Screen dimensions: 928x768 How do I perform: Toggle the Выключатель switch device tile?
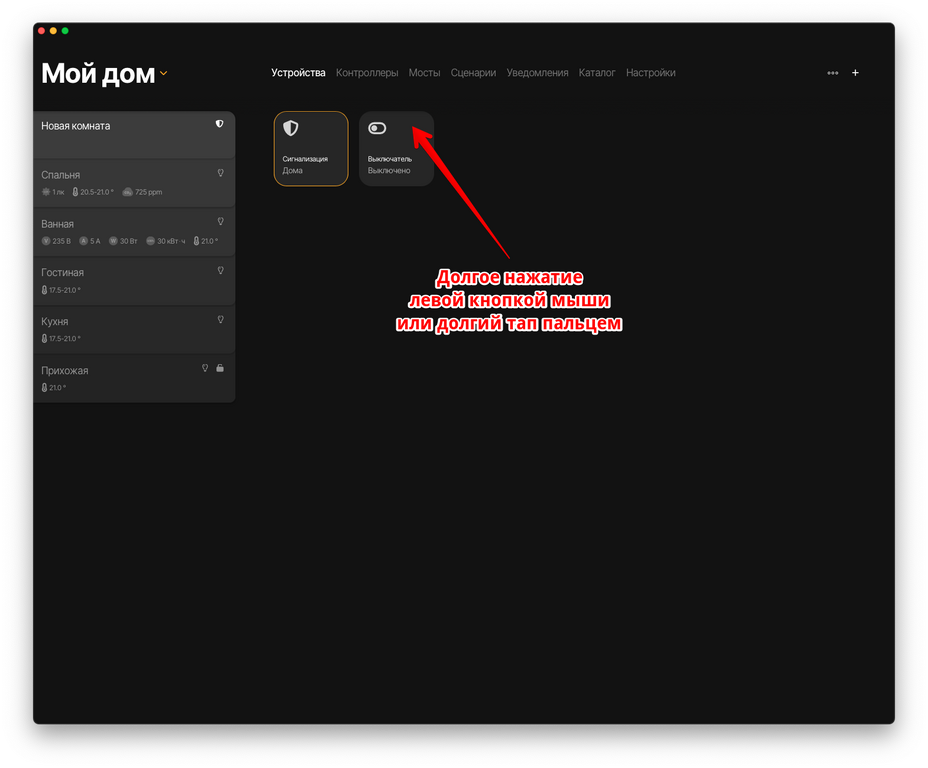coord(396,148)
